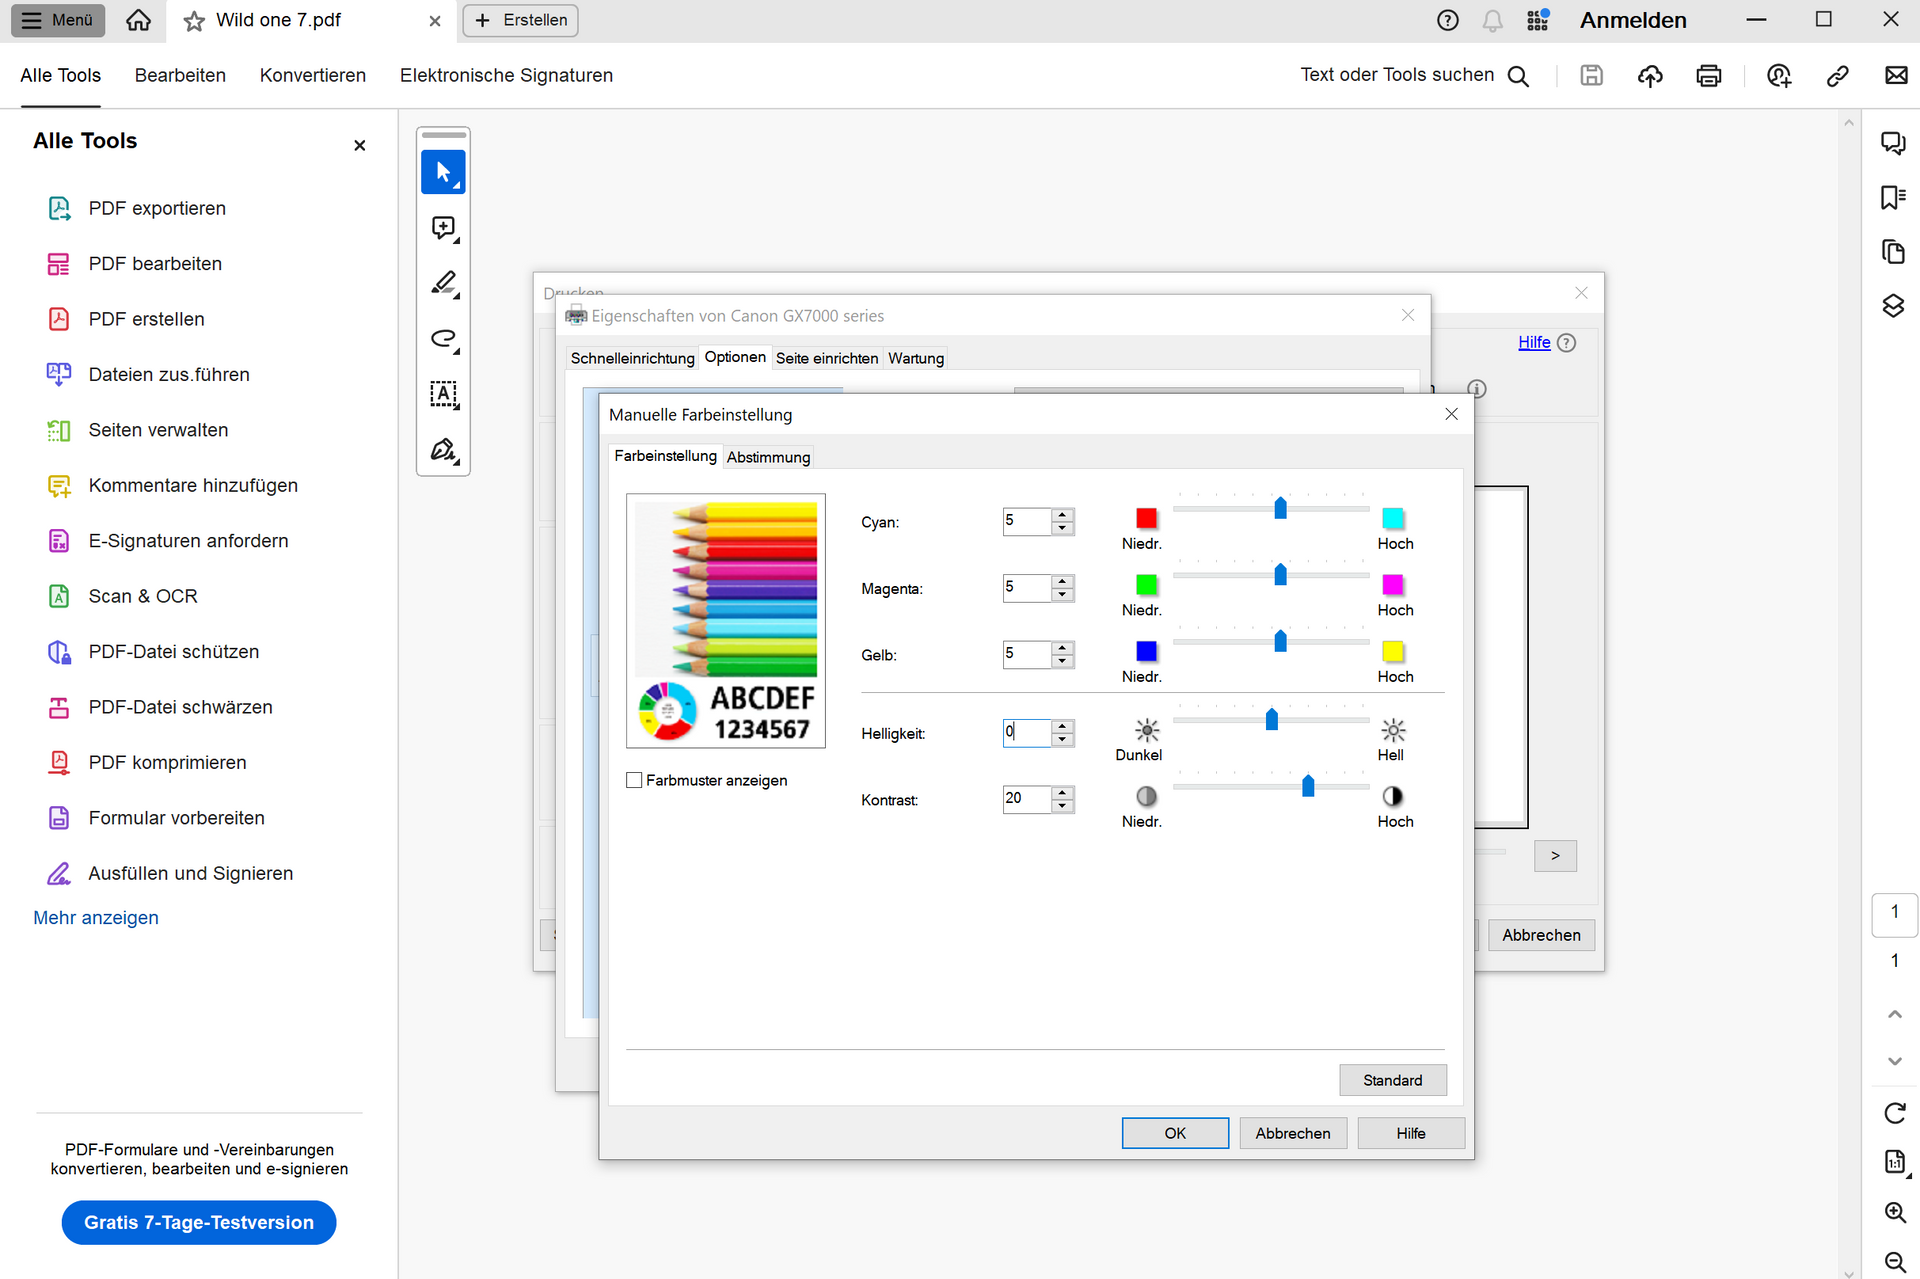
Task: Enable Farbmuster anzeigen checkbox
Action: 634,780
